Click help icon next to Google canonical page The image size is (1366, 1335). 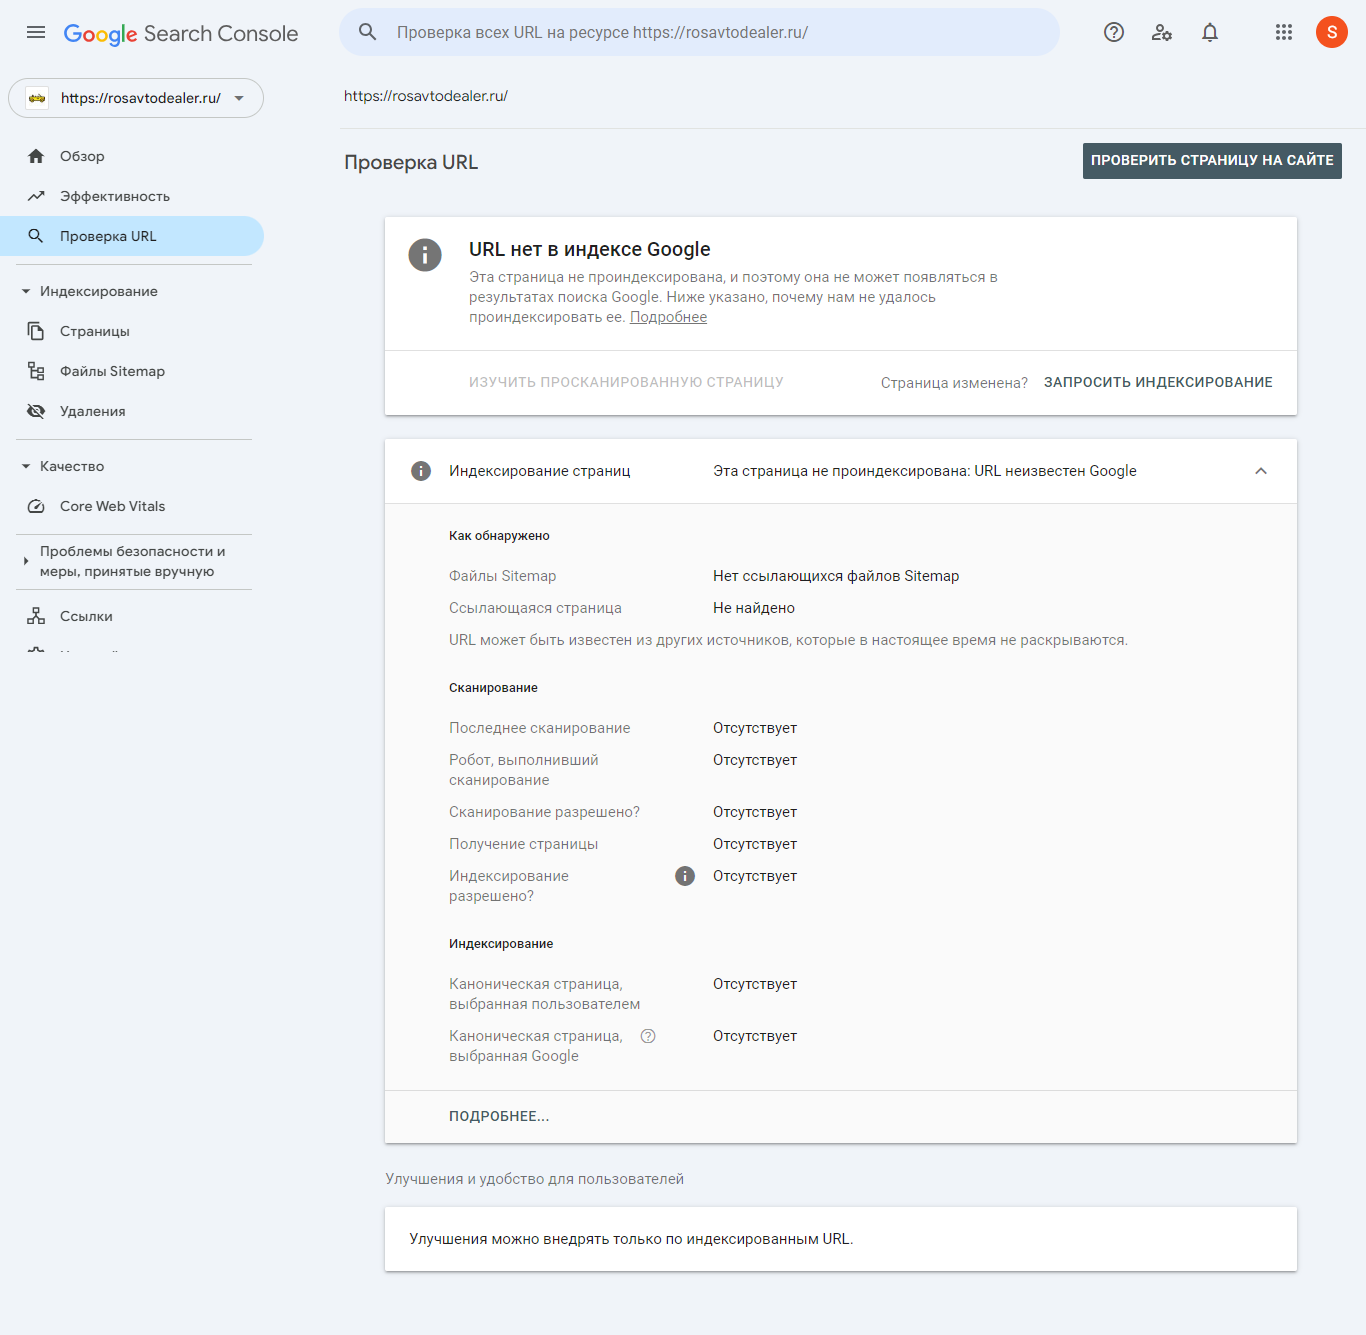(x=648, y=1036)
